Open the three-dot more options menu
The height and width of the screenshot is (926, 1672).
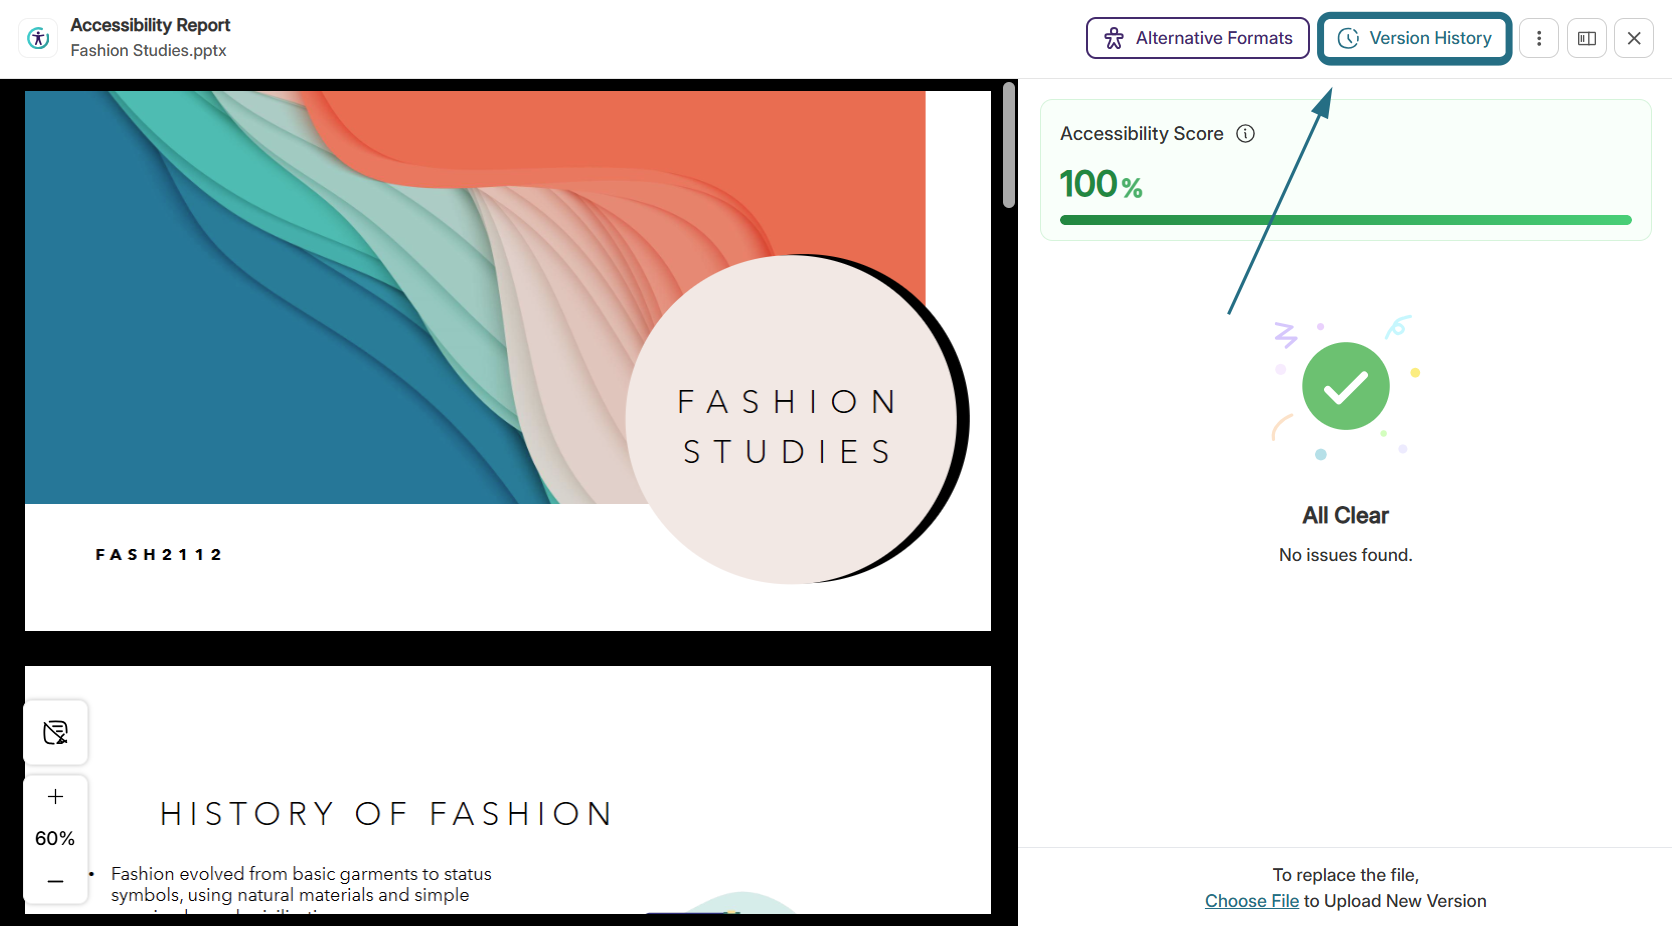coord(1539,38)
